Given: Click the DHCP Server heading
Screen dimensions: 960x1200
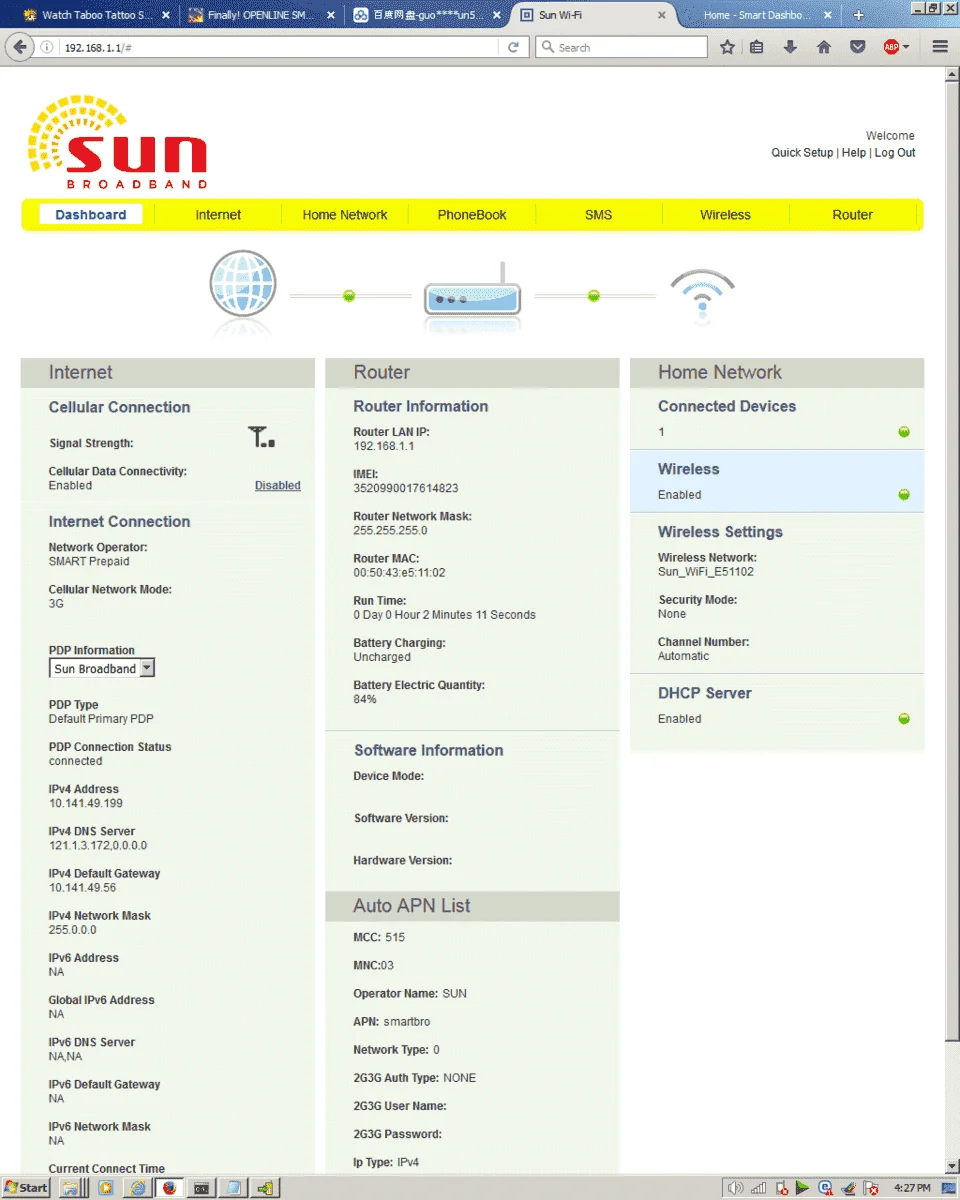Looking at the screenshot, I should 705,693.
